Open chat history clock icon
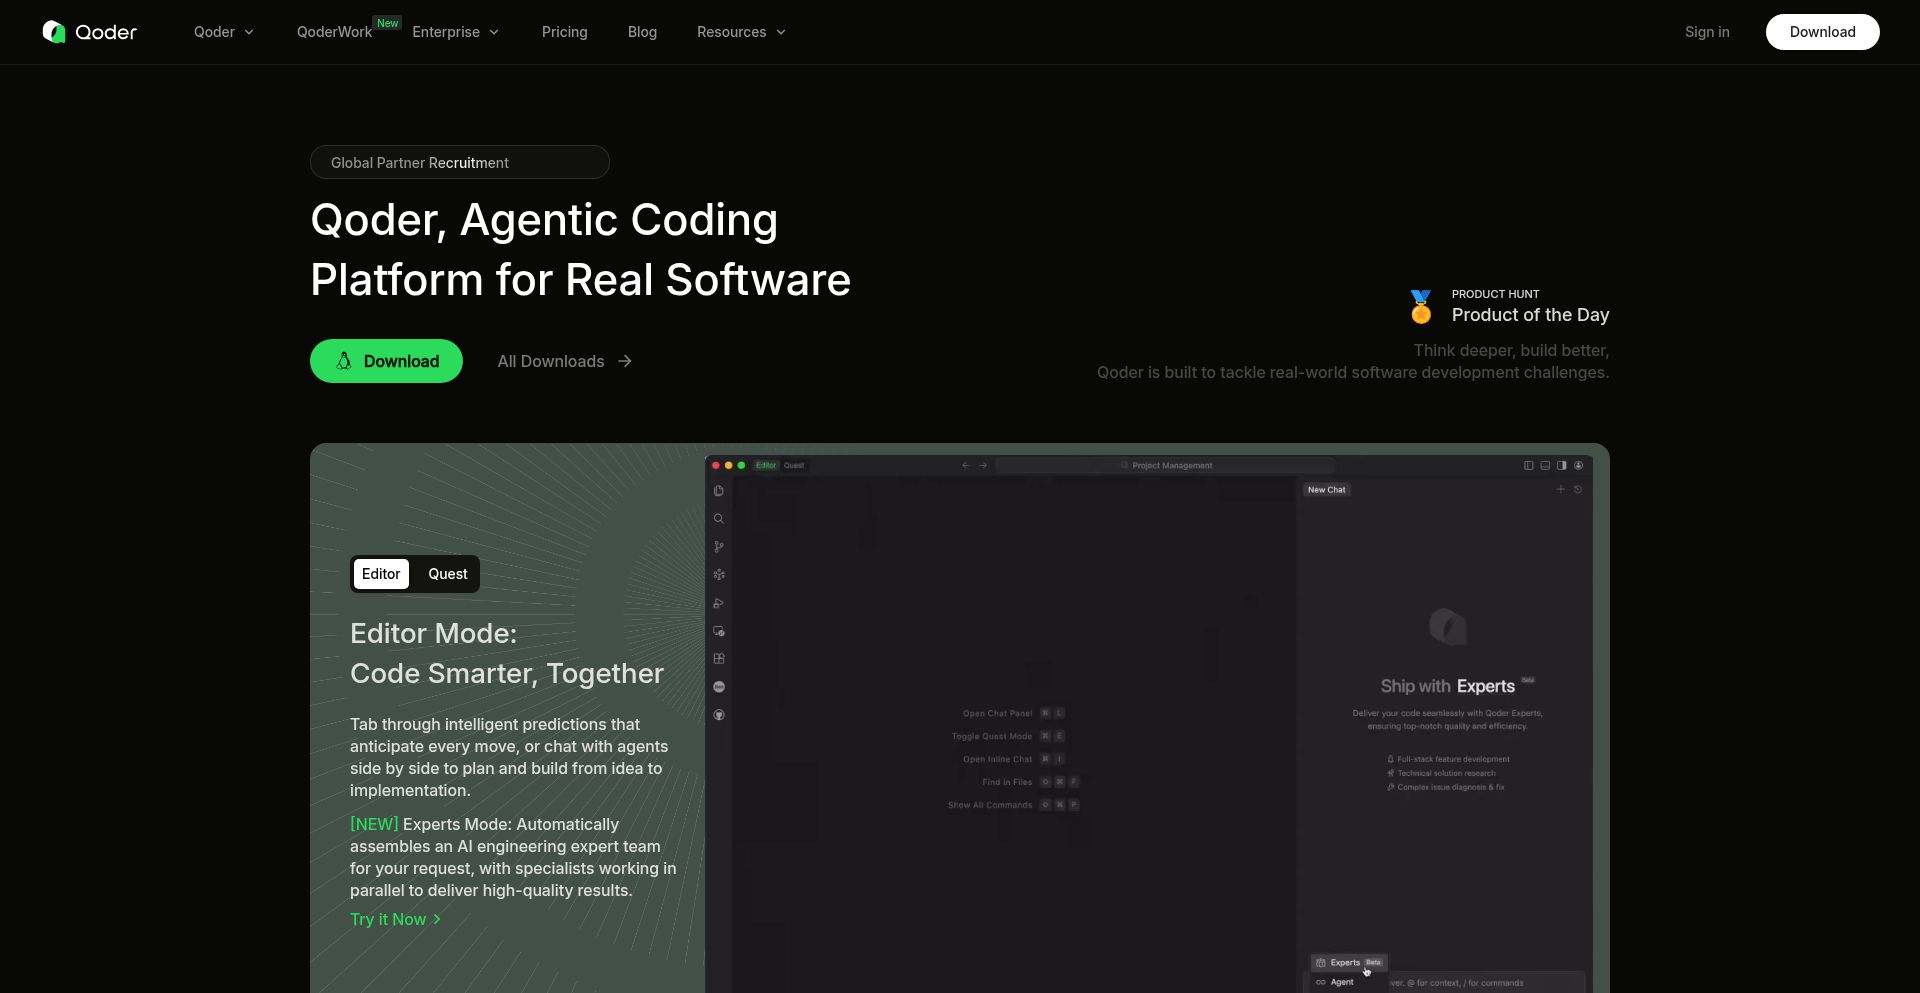 pyautogui.click(x=1578, y=490)
